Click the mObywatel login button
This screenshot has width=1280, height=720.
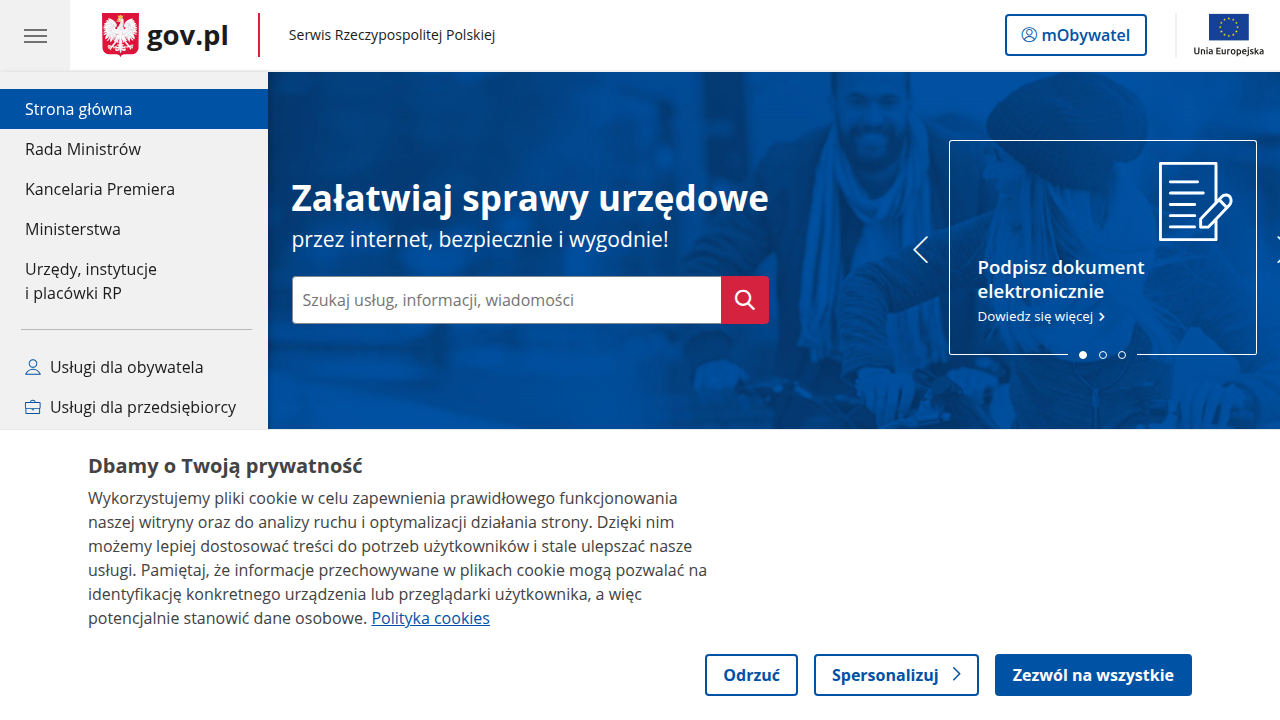point(1076,35)
